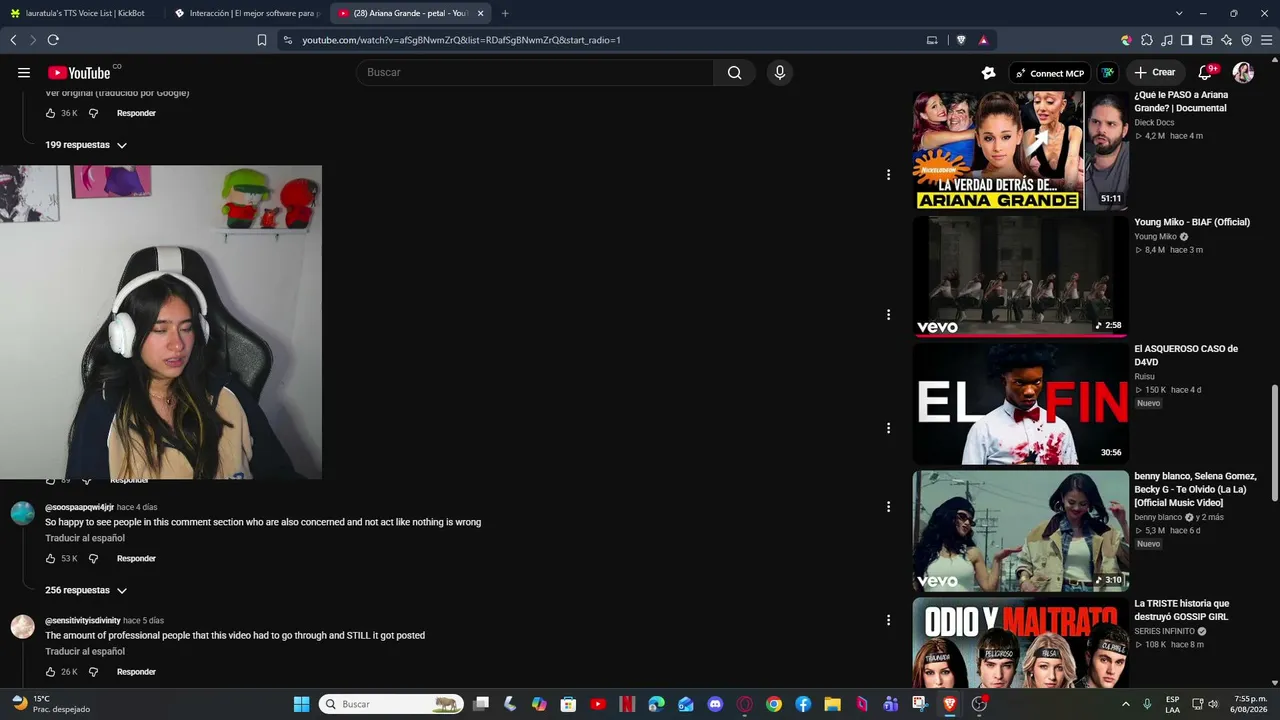The height and width of the screenshot is (720, 1280).
Task: Open the ESP LAA keyboard language switcher
Action: pyautogui.click(x=1172, y=704)
